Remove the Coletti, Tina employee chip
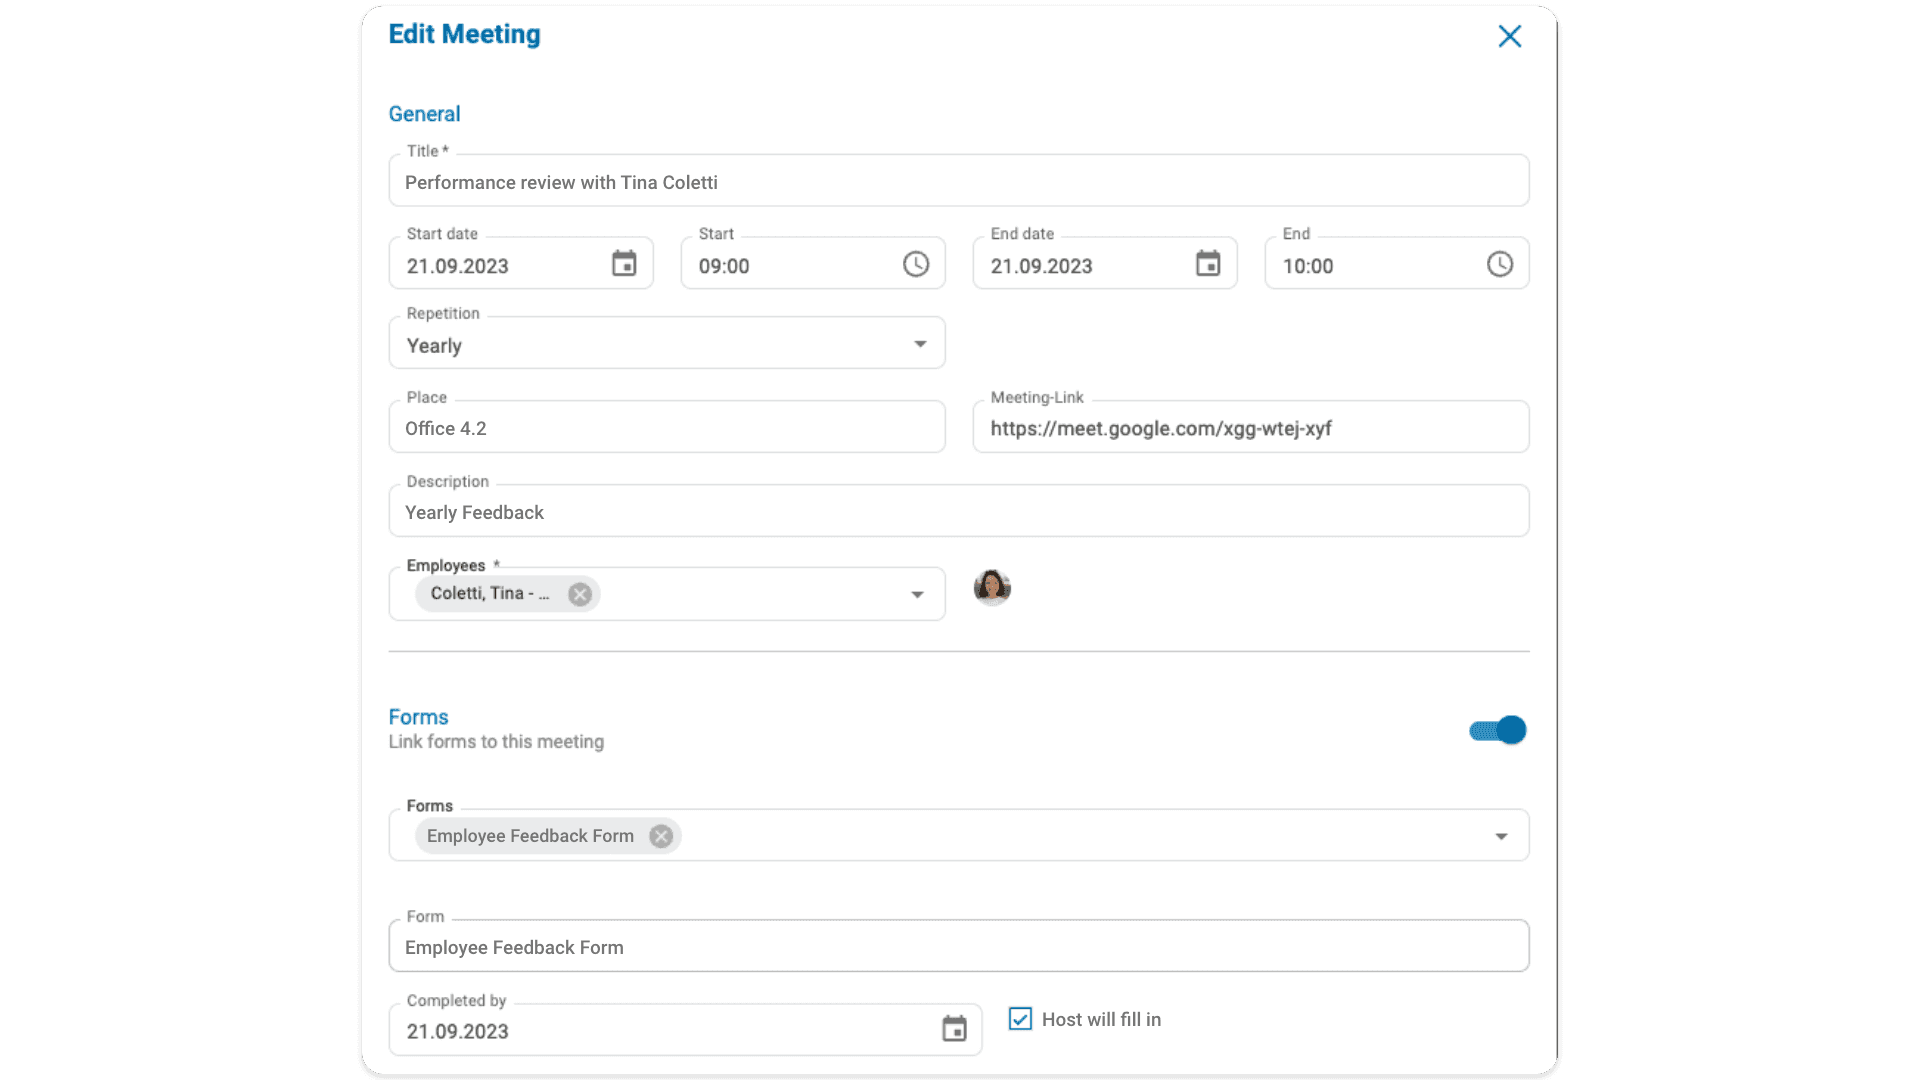Screen dimensions: 1920x1080 point(580,594)
